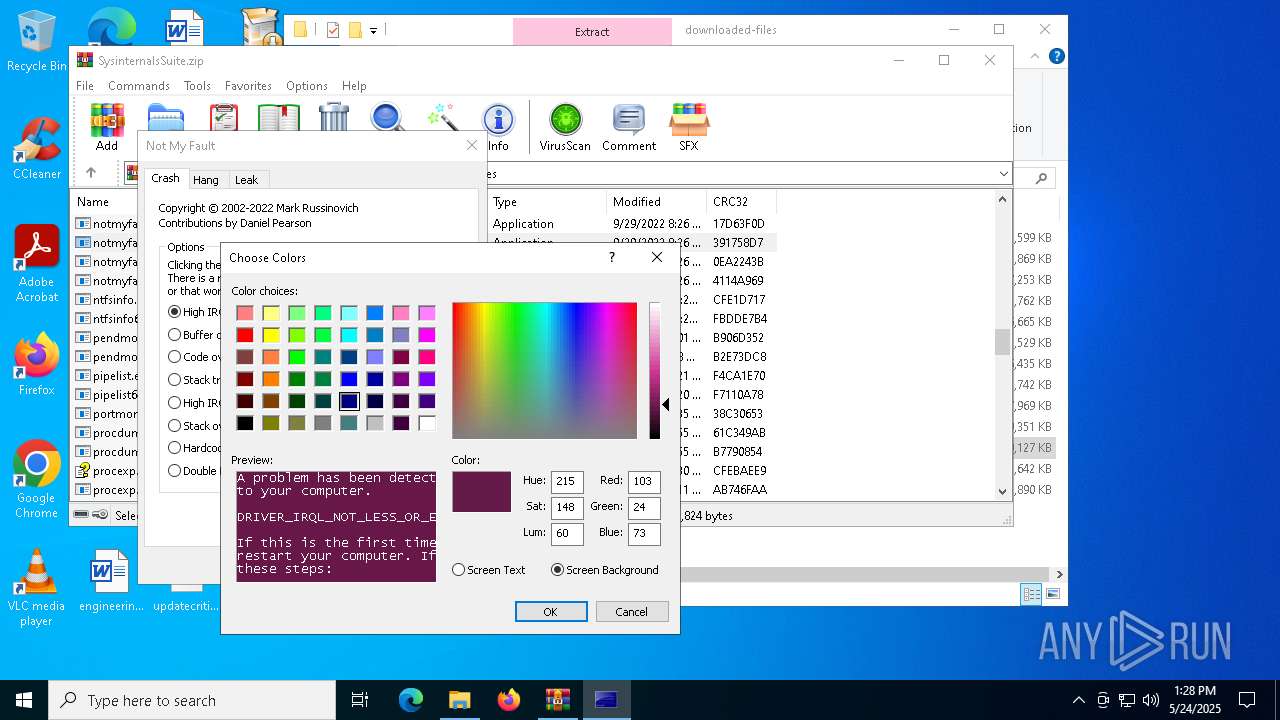Select the Screen Text radio button

point(488,570)
